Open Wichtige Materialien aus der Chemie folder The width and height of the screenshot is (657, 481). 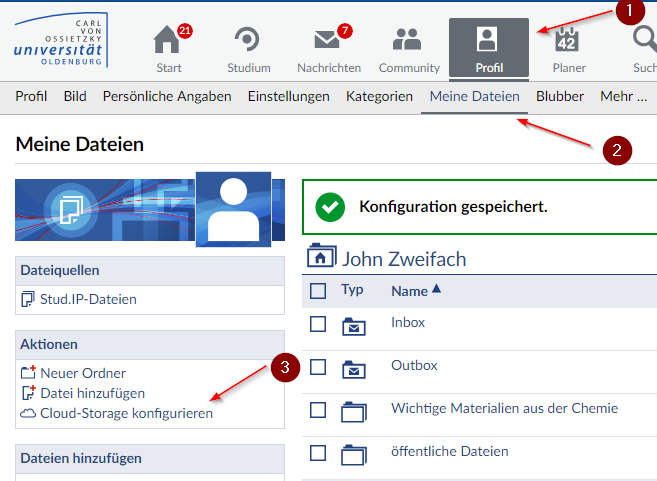coord(504,408)
